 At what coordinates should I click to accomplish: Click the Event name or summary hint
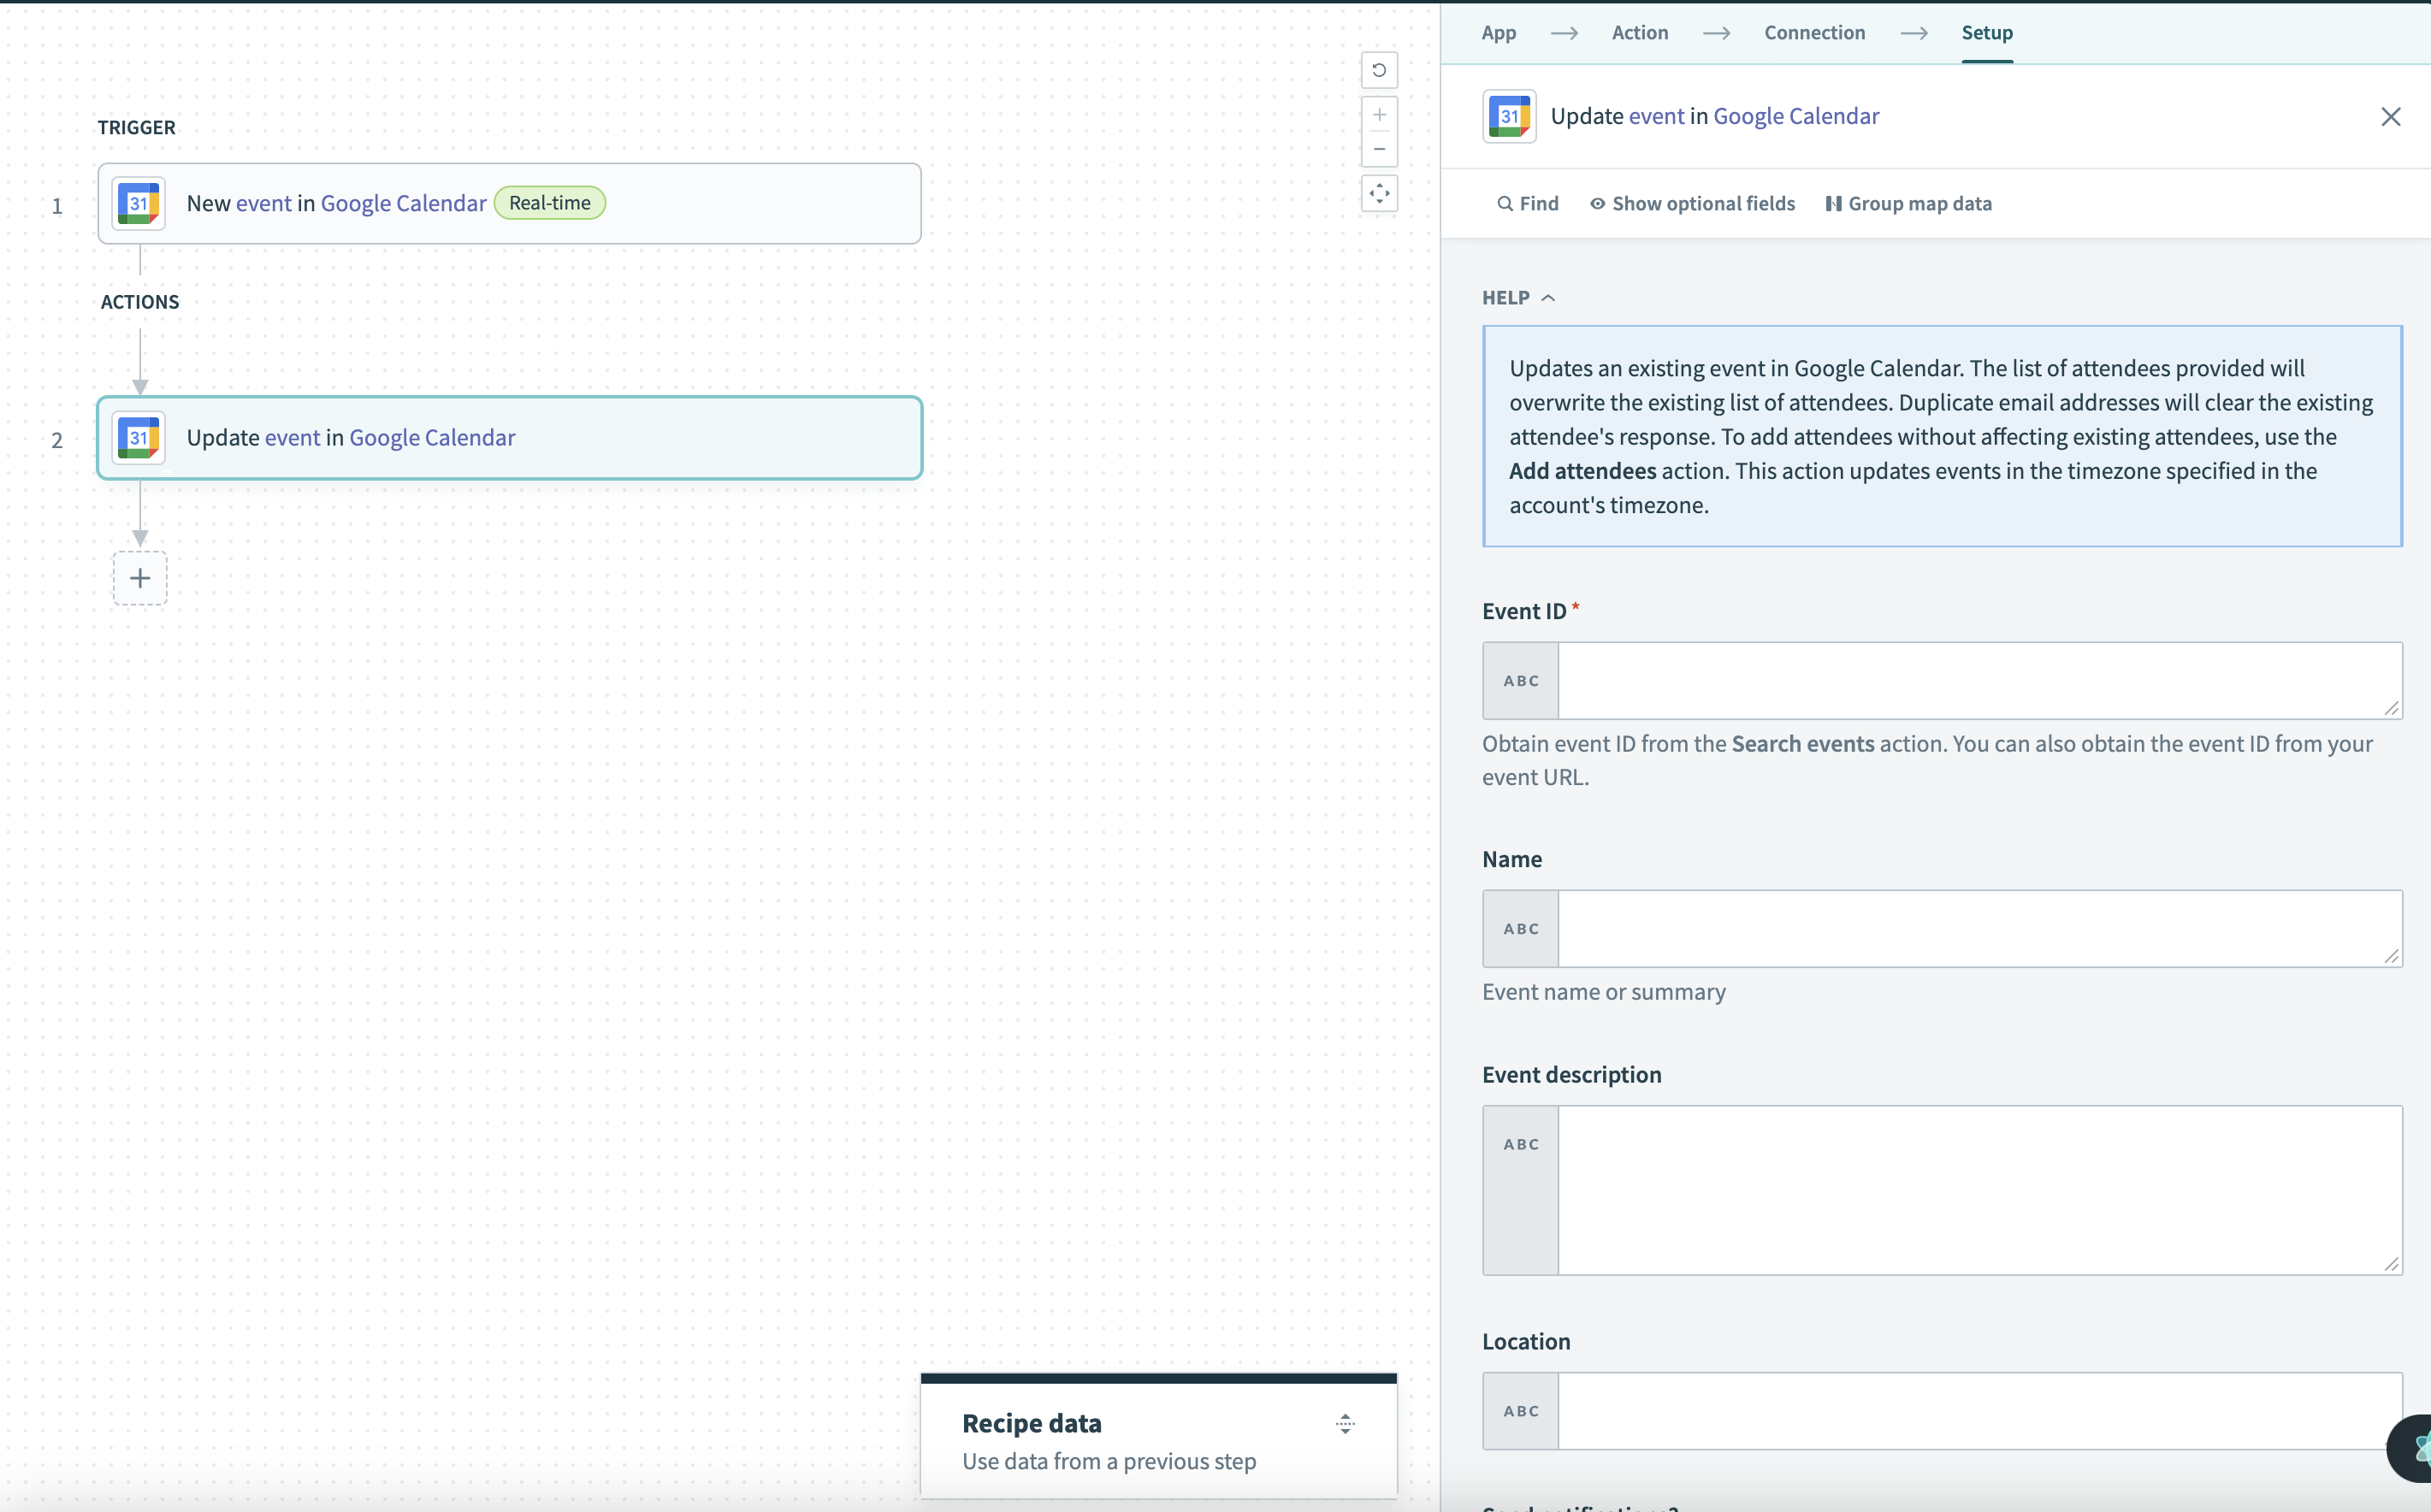pos(1603,992)
